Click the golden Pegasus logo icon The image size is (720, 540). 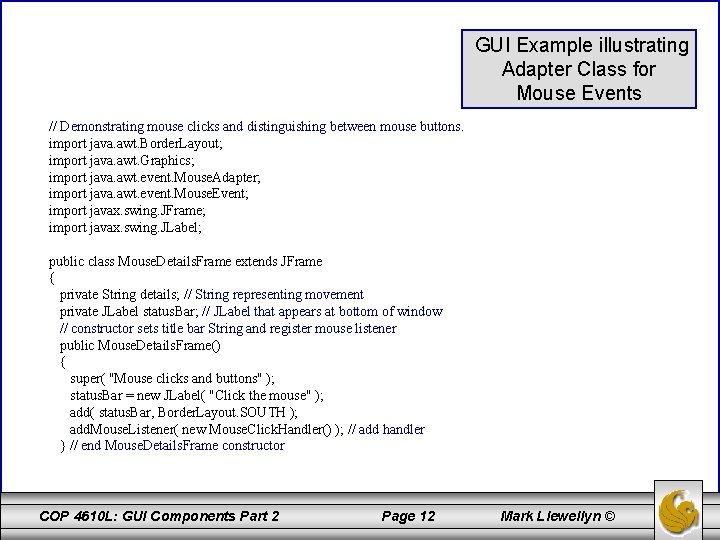pyautogui.click(x=678, y=511)
